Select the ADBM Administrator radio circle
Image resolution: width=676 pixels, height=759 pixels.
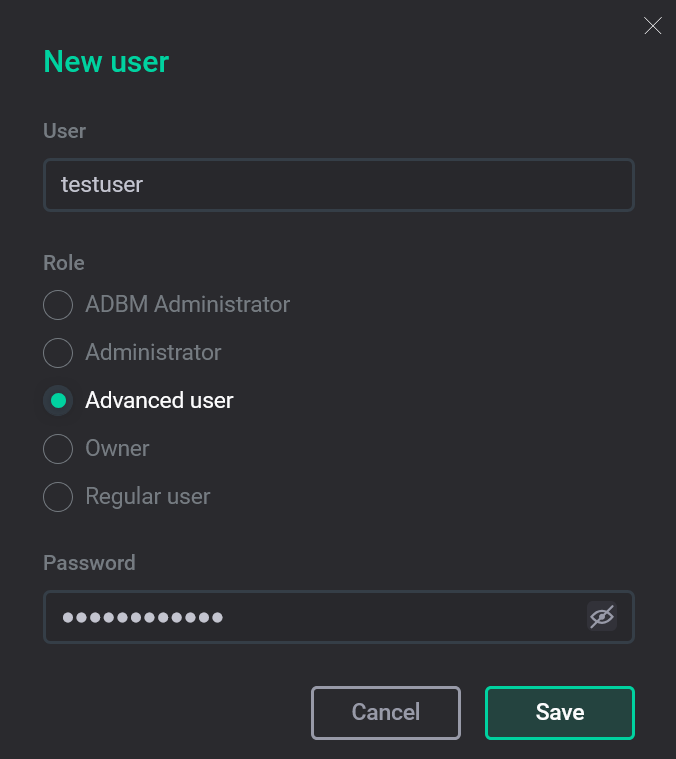(58, 305)
